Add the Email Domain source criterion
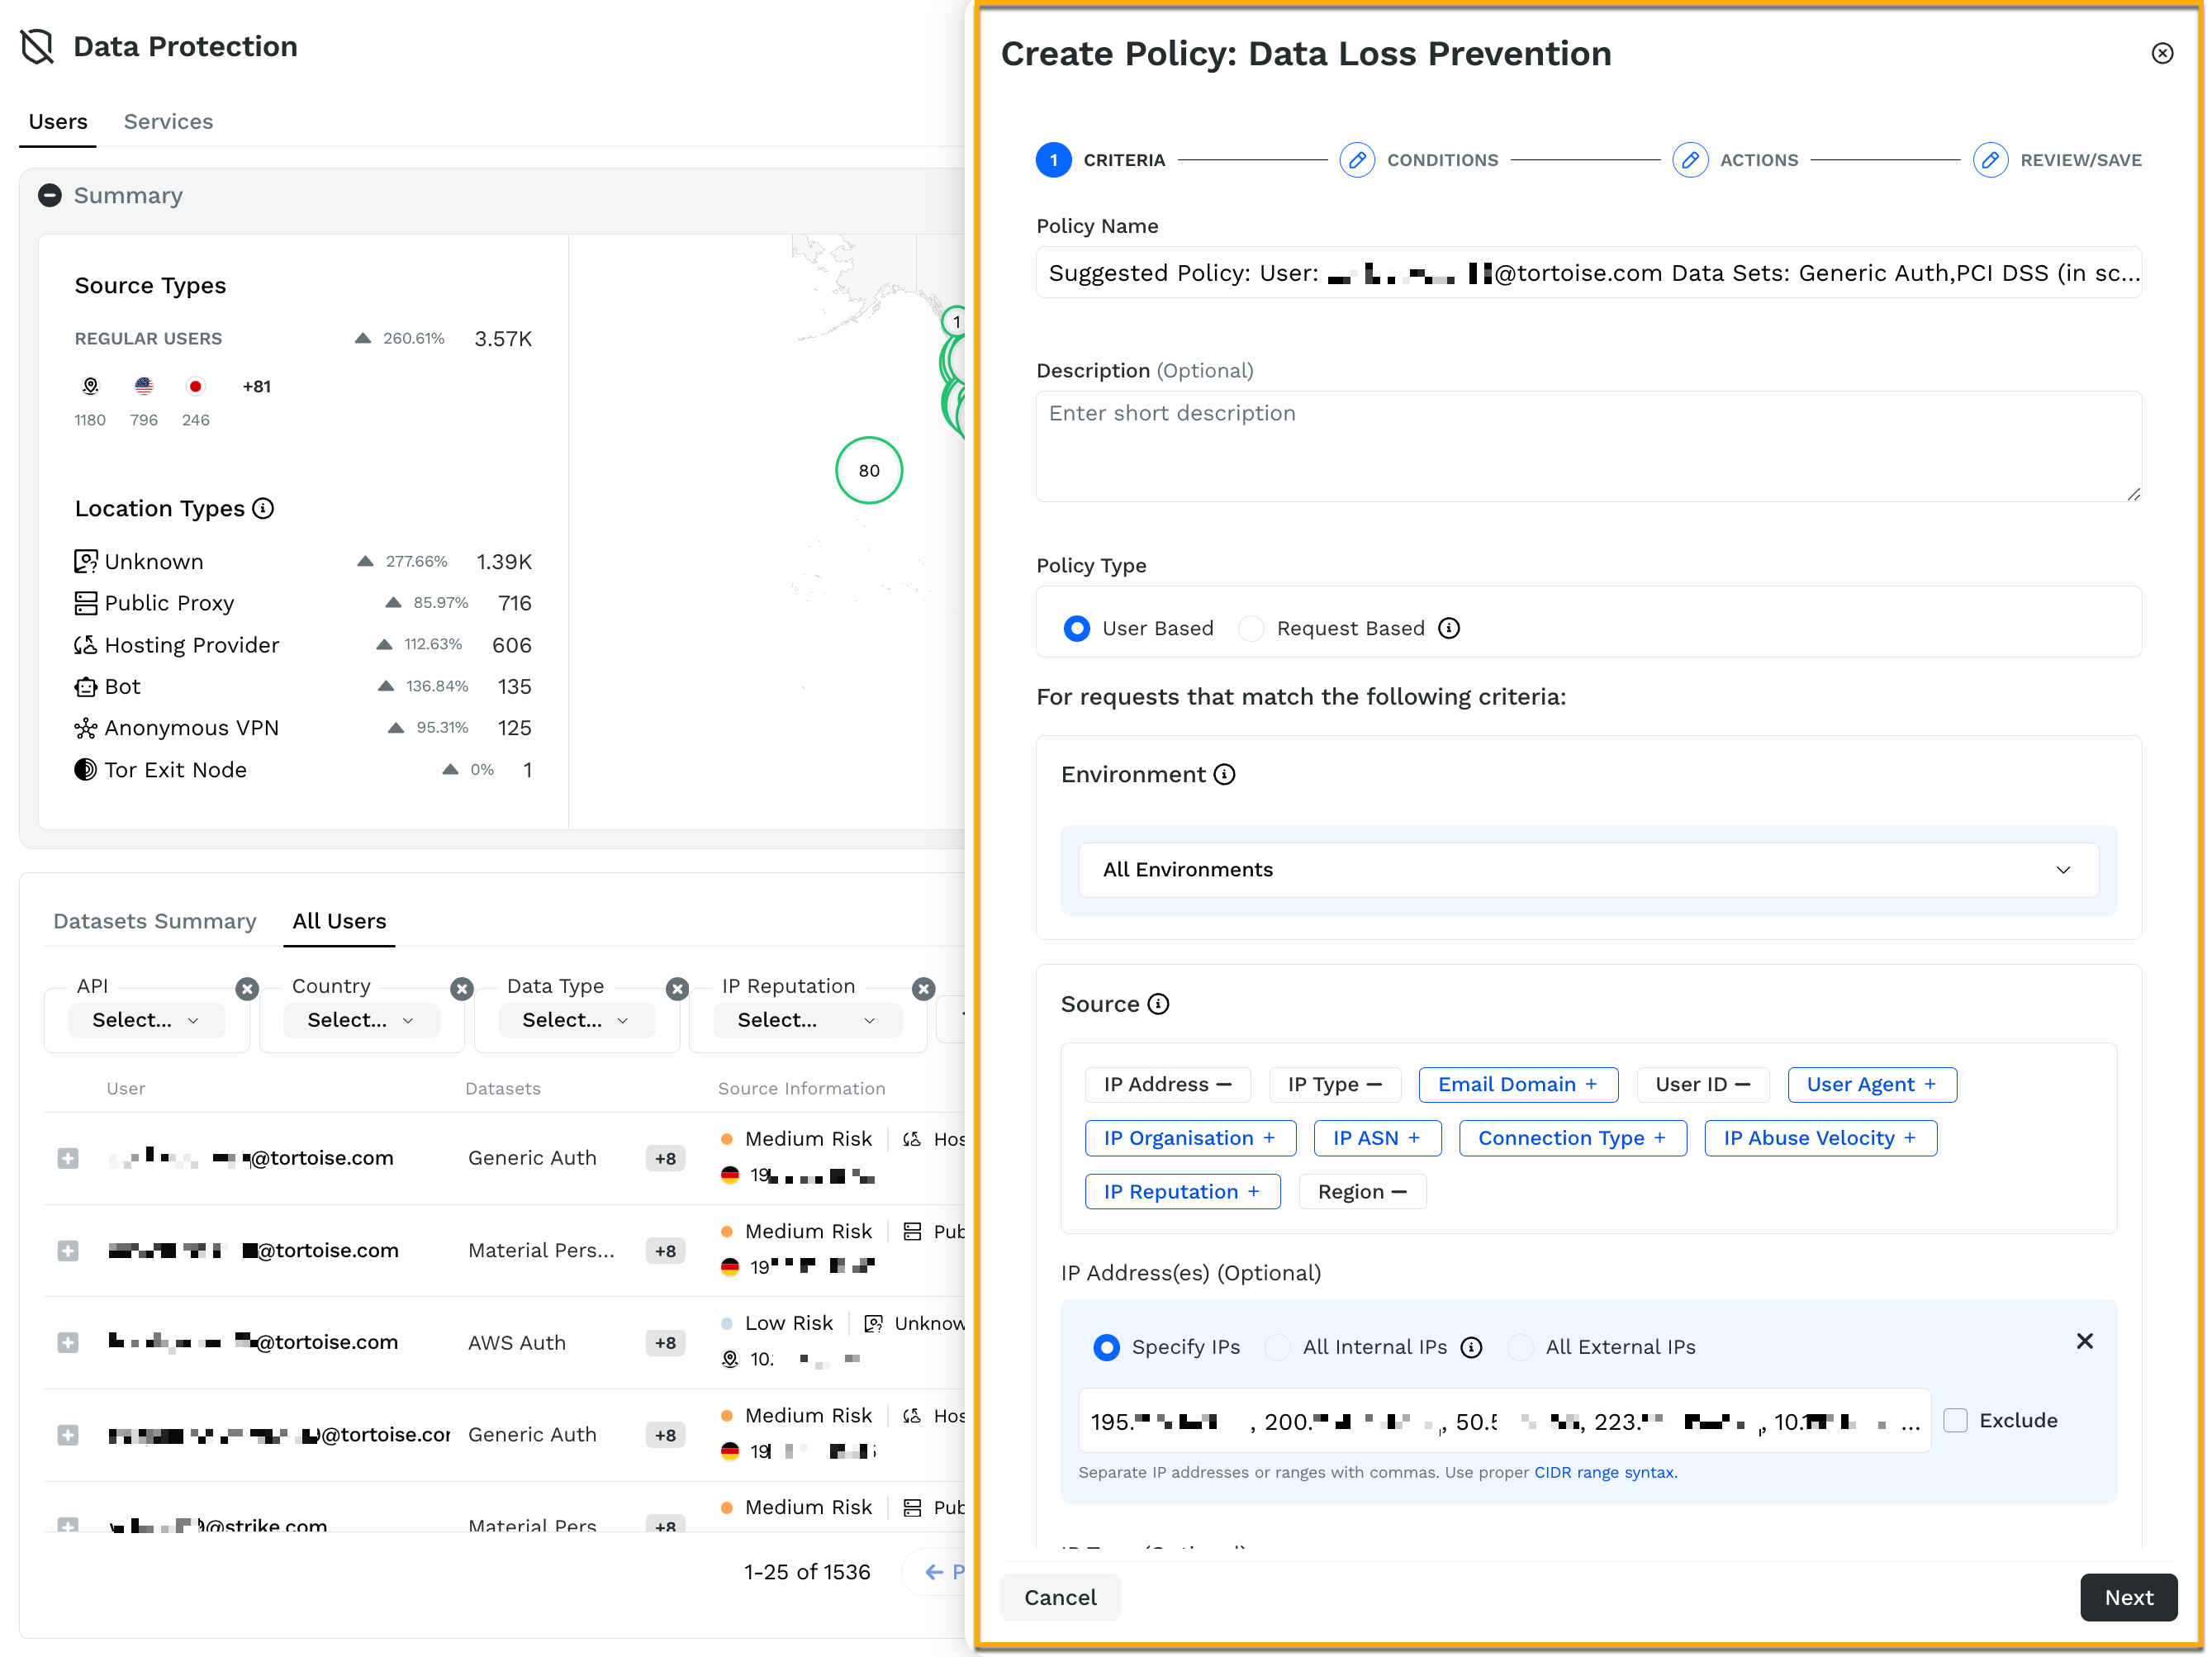 [1518, 1084]
